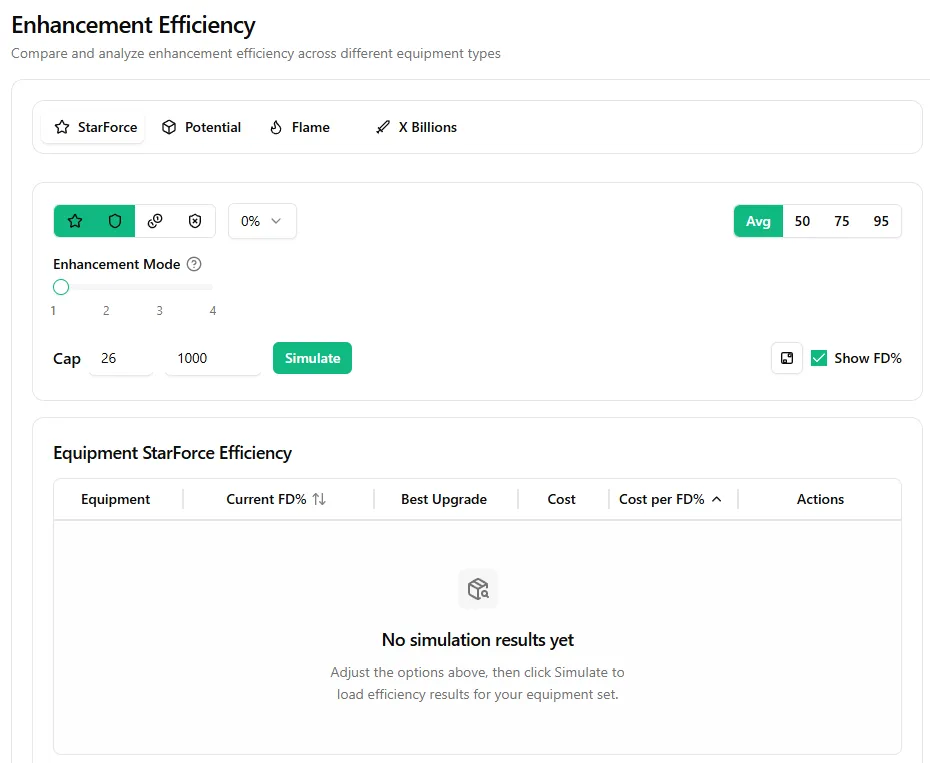This screenshot has width=930, height=763.
Task: Click the Simulate button
Action: [312, 358]
